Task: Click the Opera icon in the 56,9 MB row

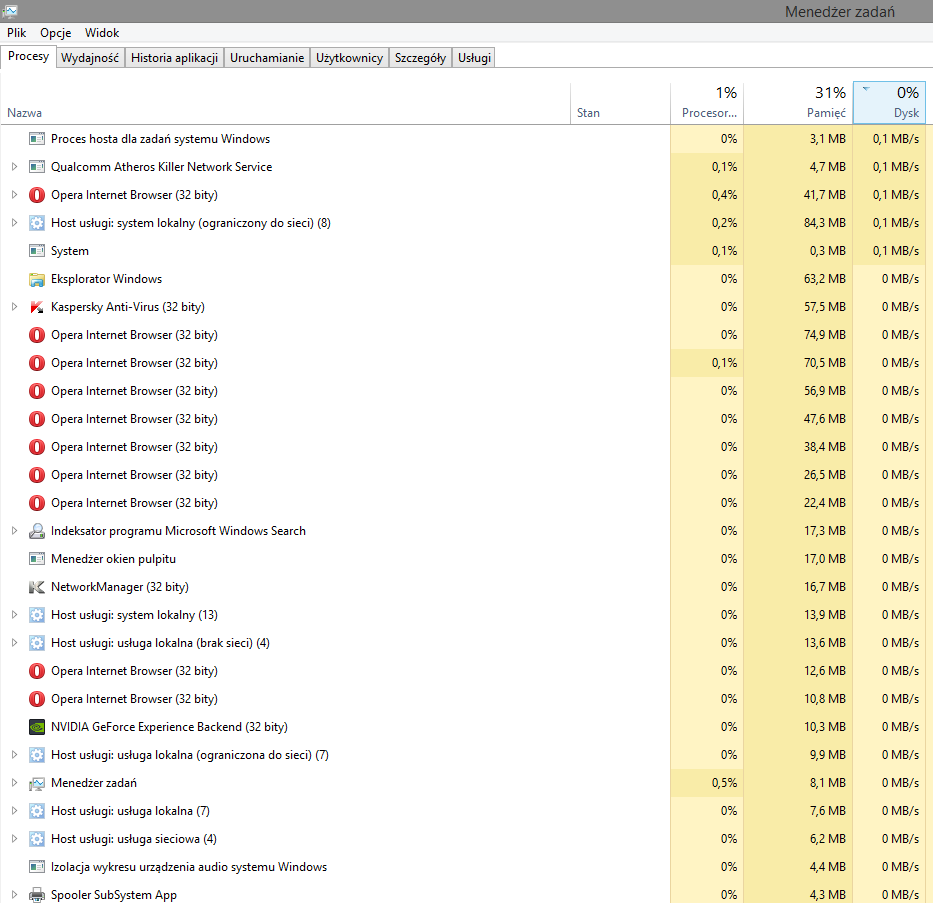Action: [37, 391]
